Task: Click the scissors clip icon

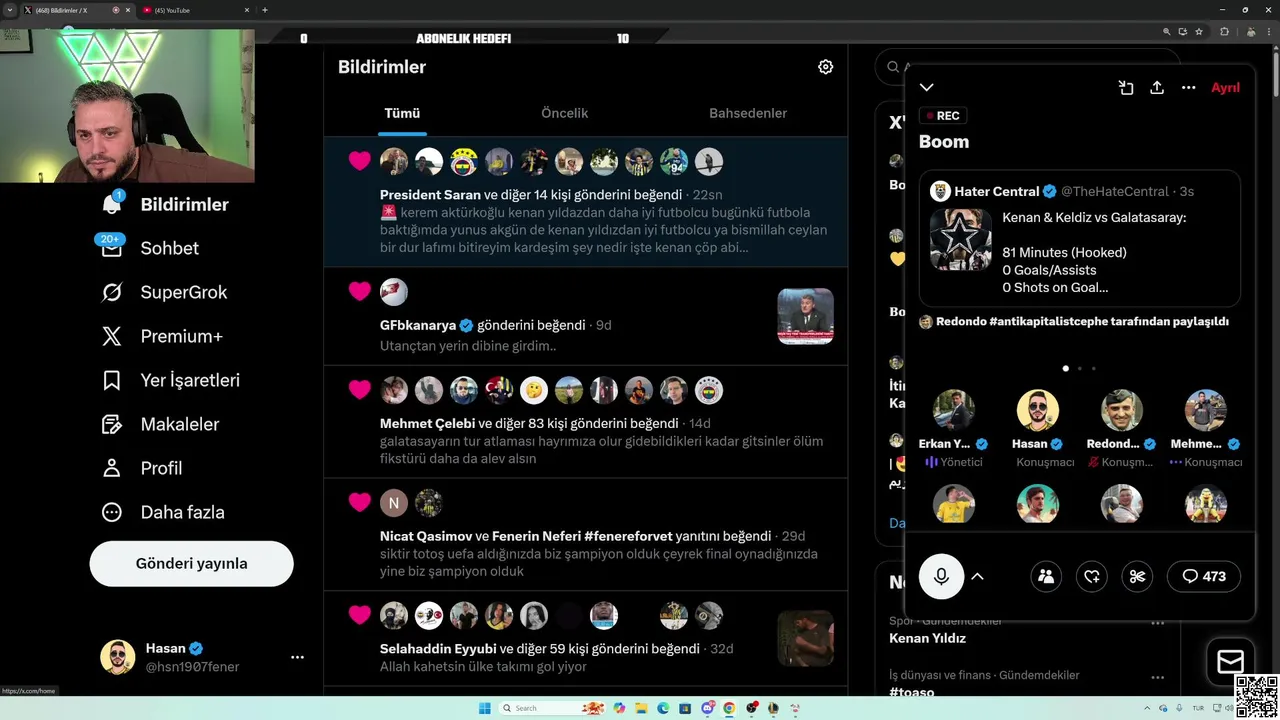Action: coord(1137,576)
